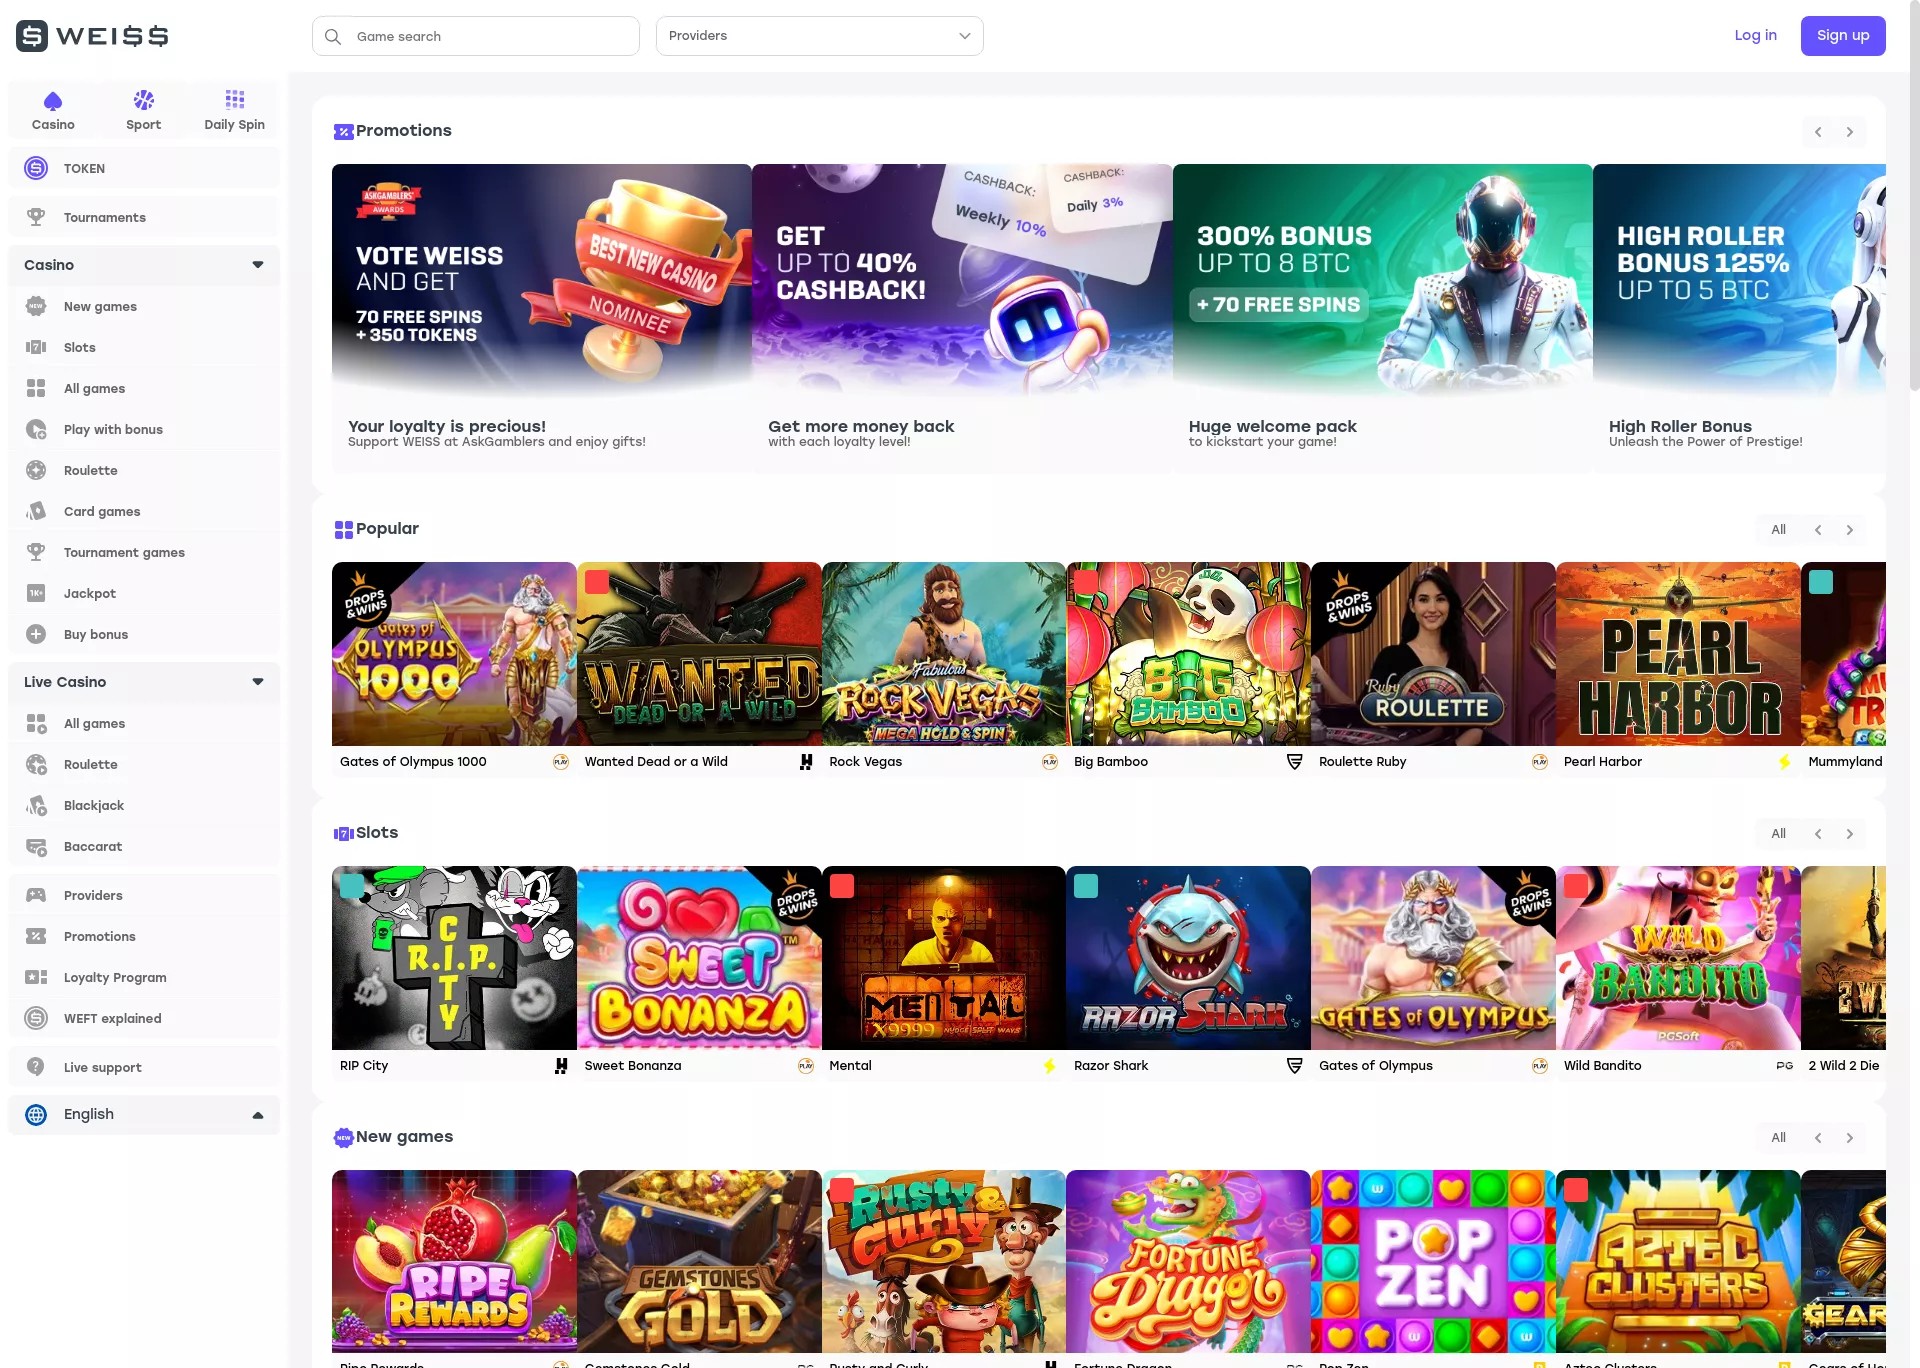Select Roulette in Casino menu
The width and height of the screenshot is (1920, 1368).
pos(144,470)
